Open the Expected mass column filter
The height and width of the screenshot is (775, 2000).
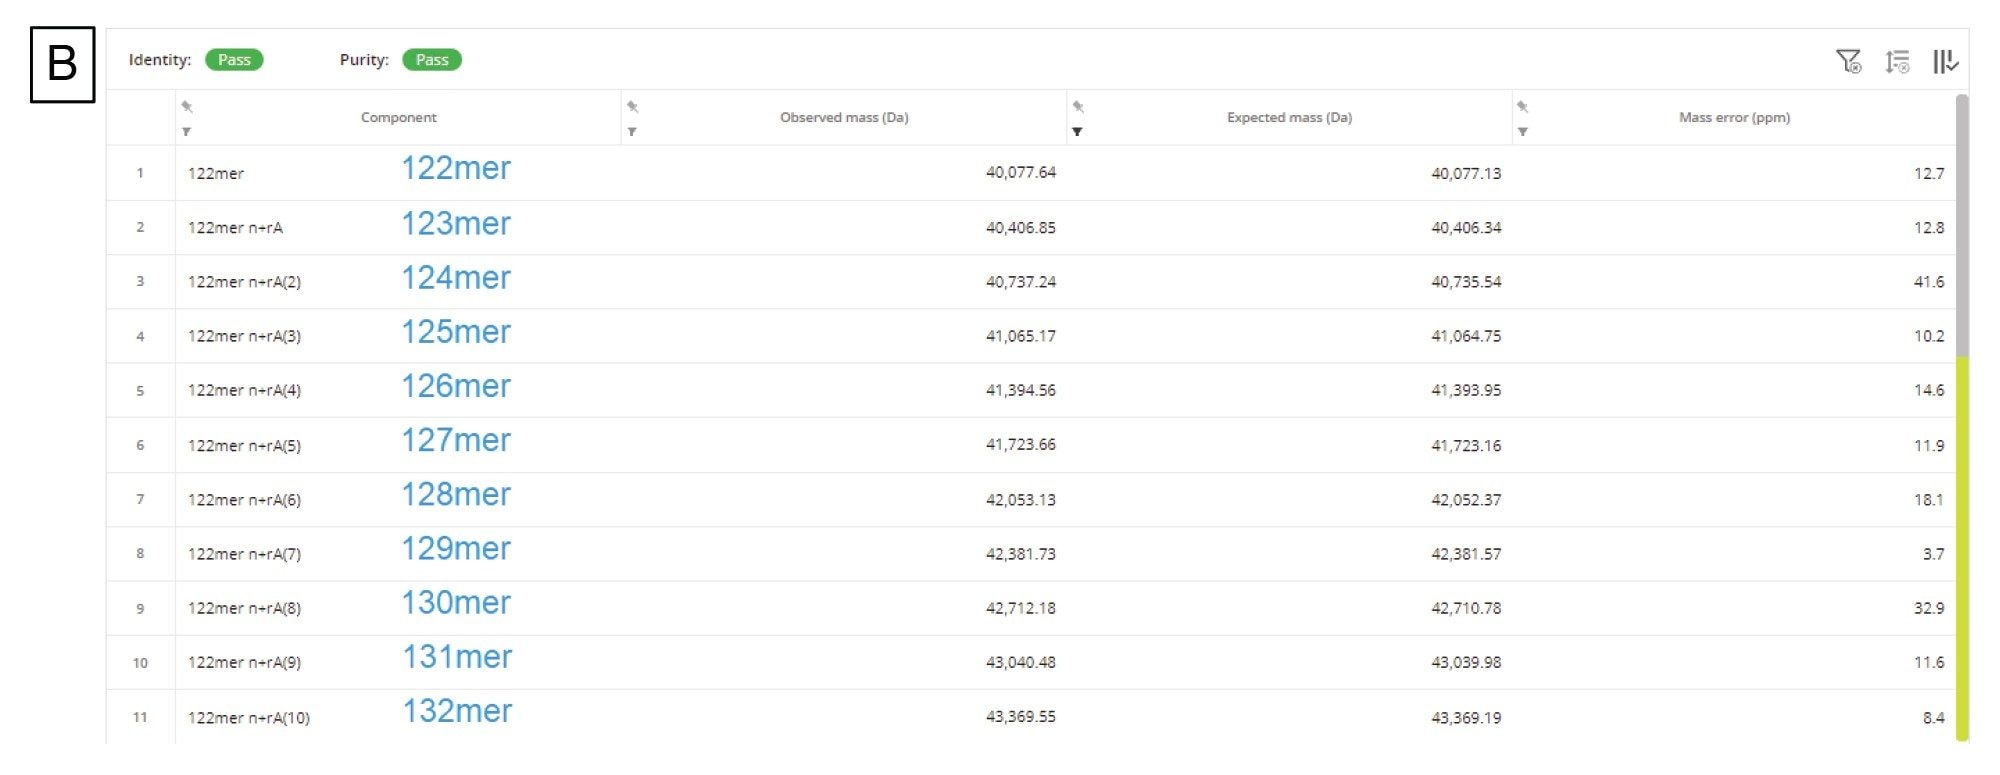pyautogui.click(x=1077, y=131)
